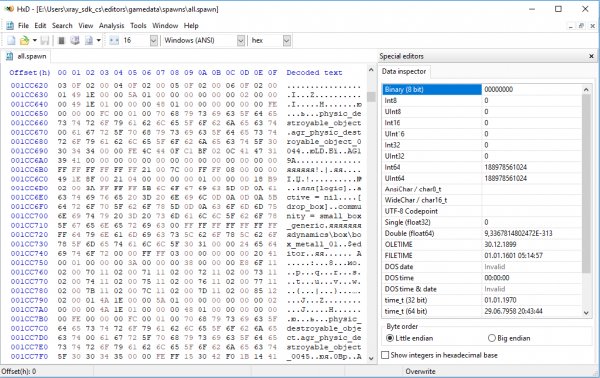
Task: Click the Open file folder icon
Action: tap(24, 41)
